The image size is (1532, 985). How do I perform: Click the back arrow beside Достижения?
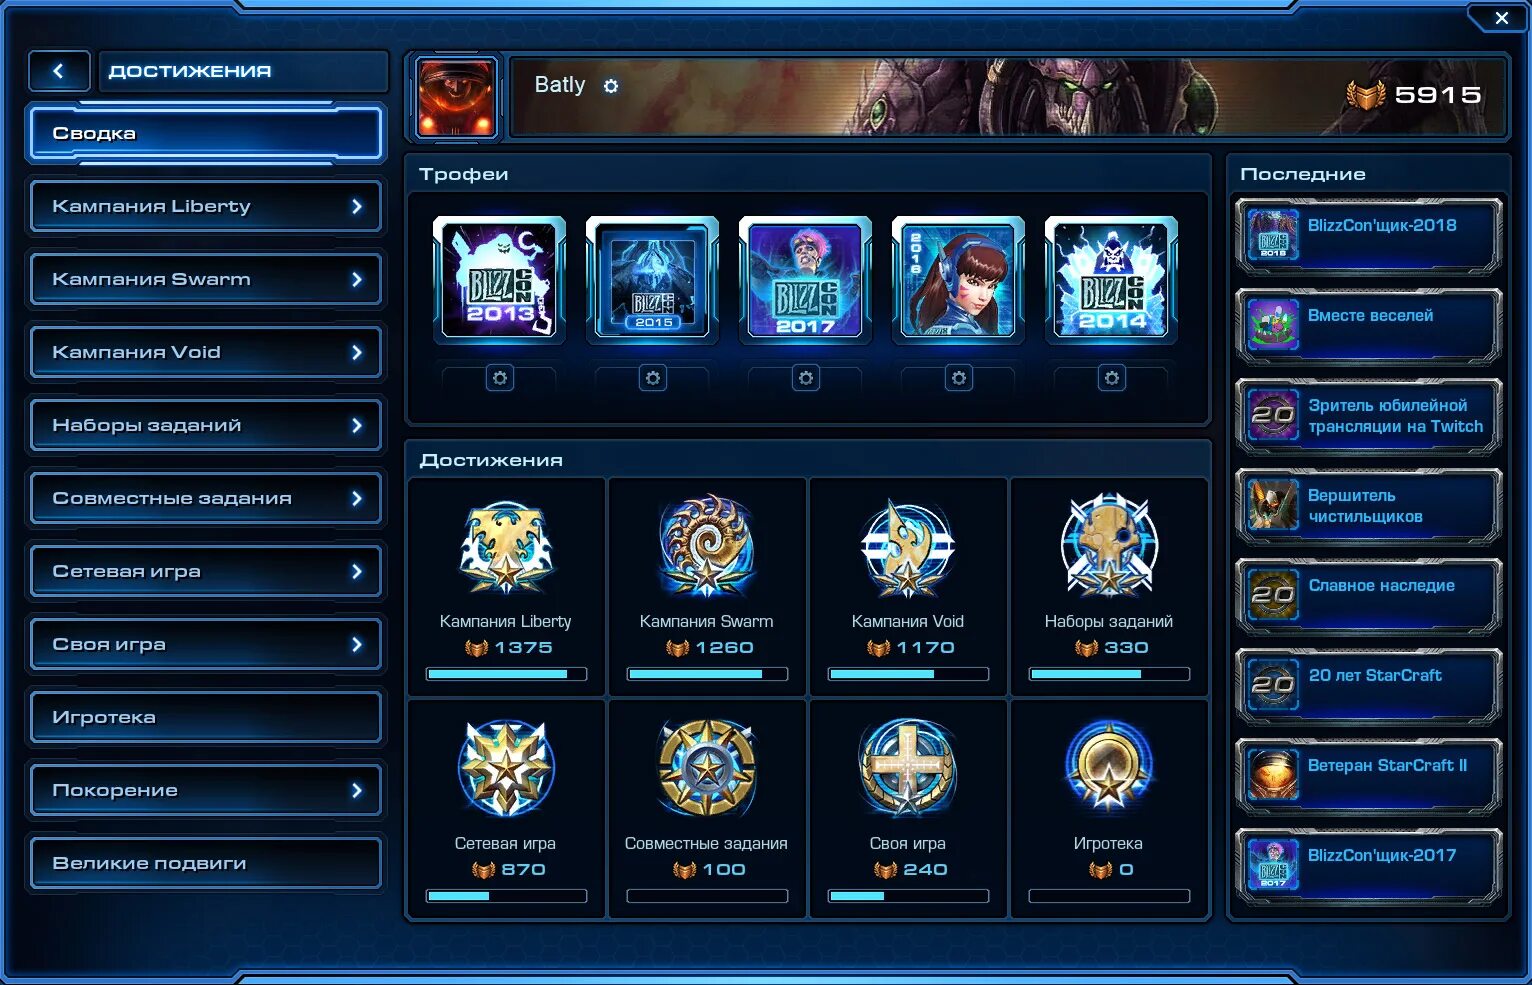[x=59, y=71]
